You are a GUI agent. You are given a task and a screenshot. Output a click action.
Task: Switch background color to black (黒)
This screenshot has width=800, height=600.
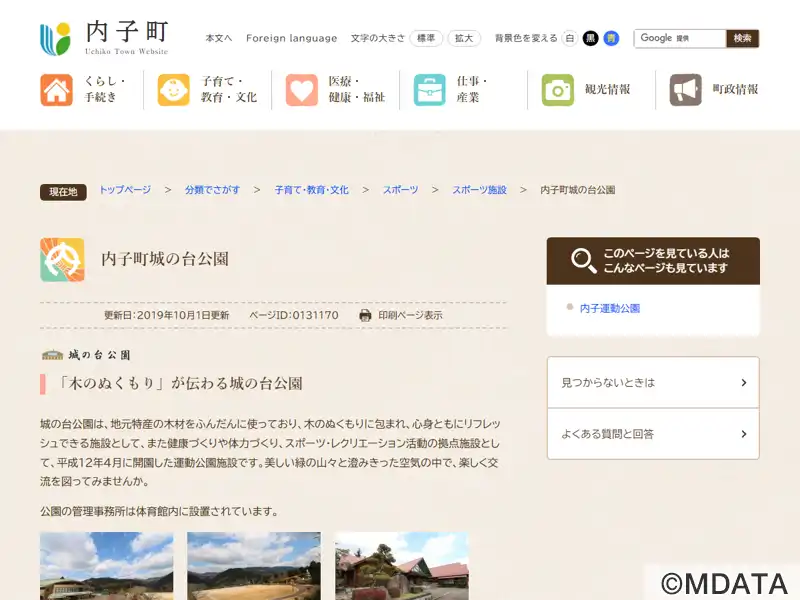pyautogui.click(x=590, y=38)
